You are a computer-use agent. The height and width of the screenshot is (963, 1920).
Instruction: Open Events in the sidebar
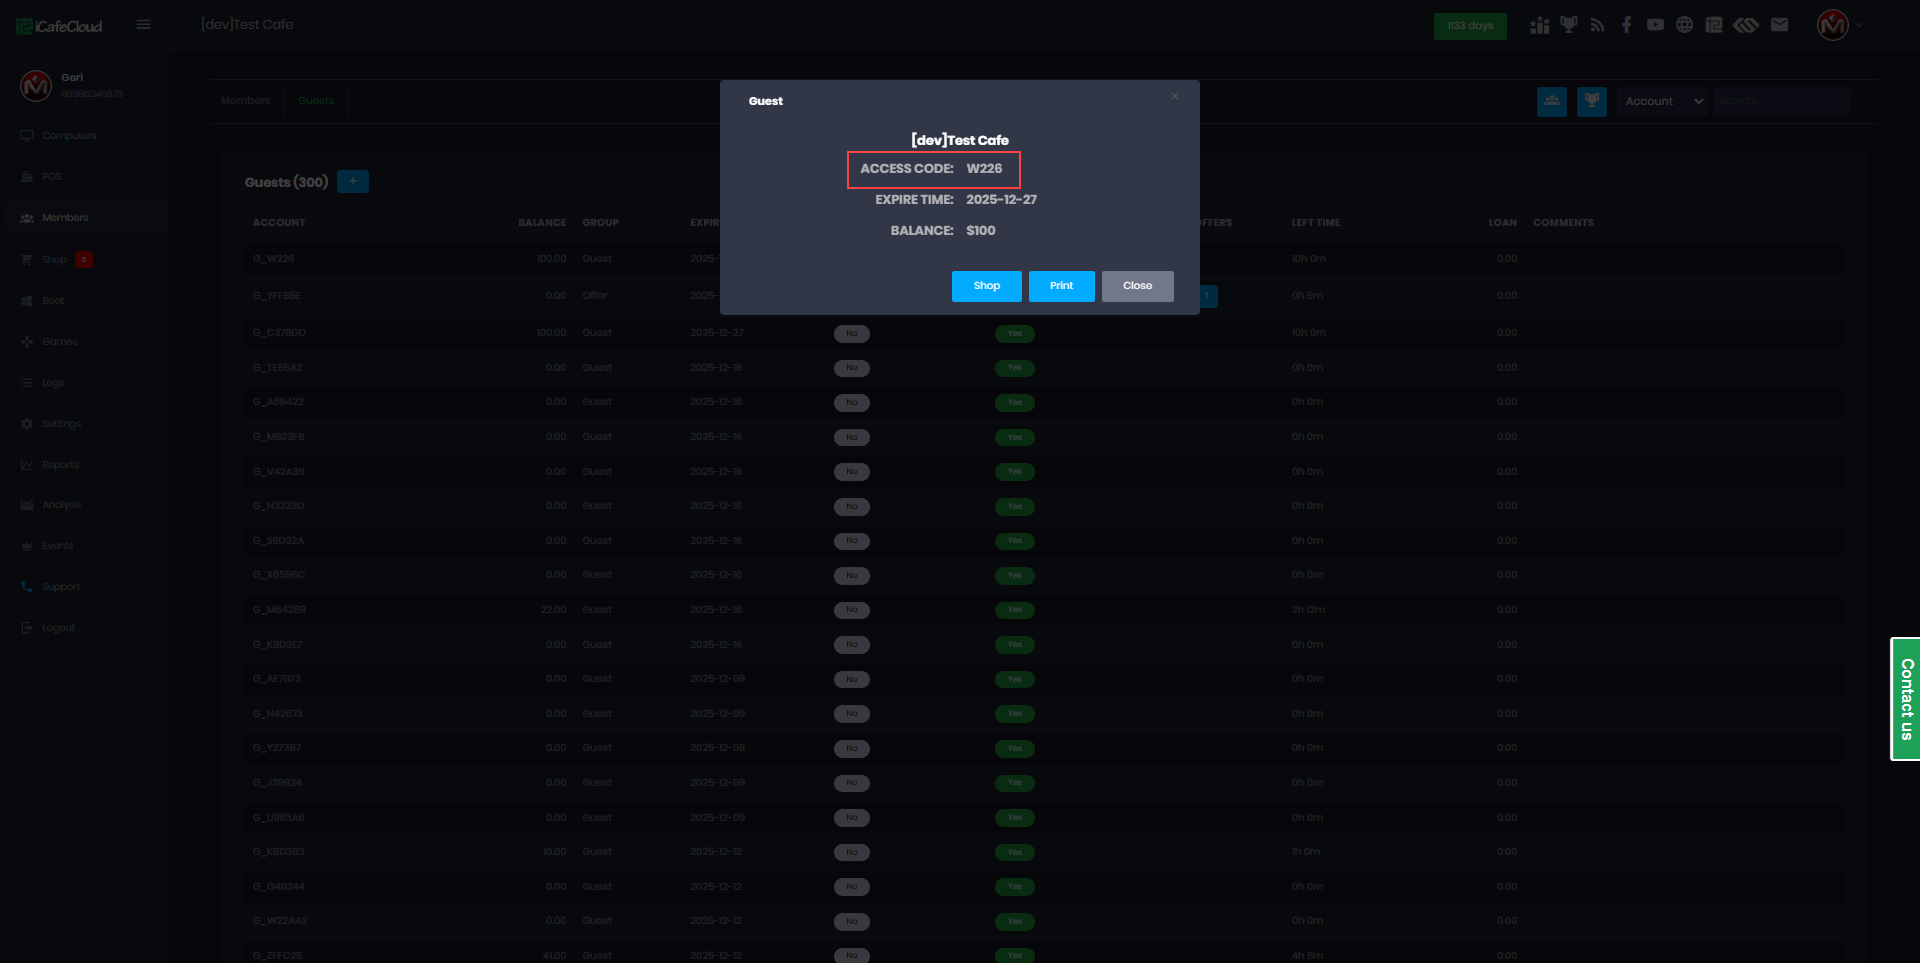point(57,546)
